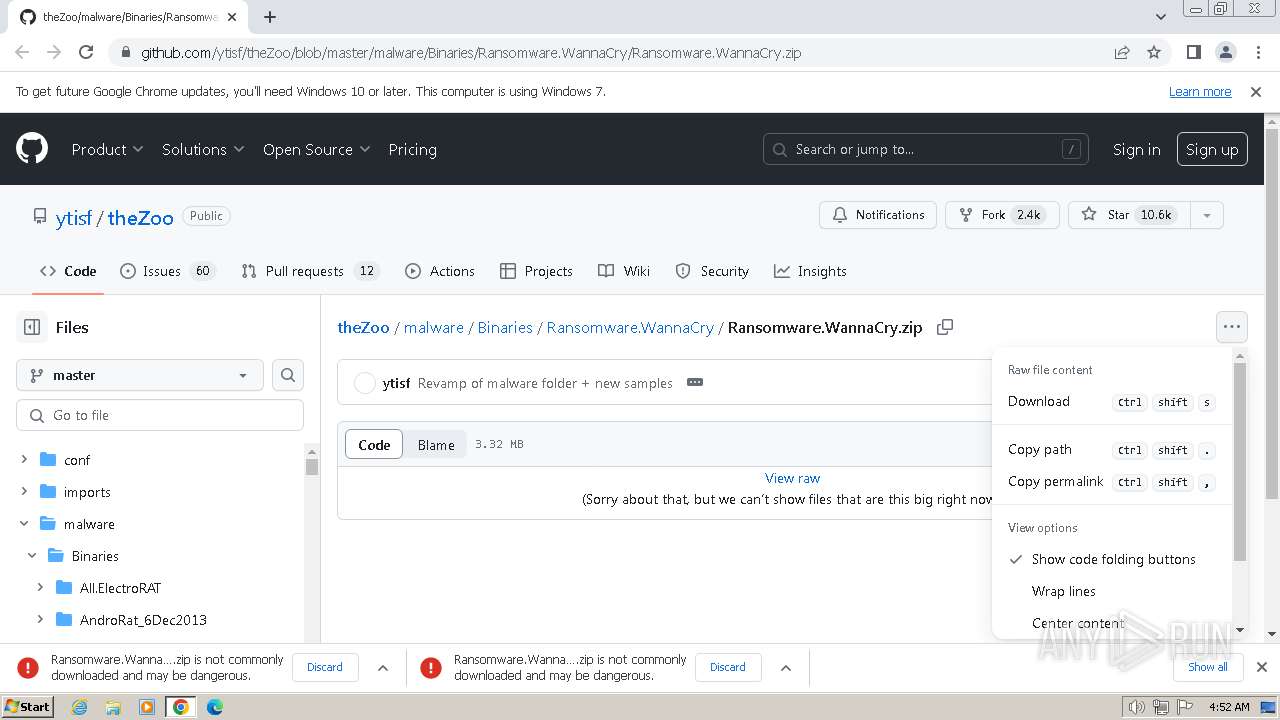Select Copy path menu entry
The width and height of the screenshot is (1280, 720).
click(x=1111, y=449)
